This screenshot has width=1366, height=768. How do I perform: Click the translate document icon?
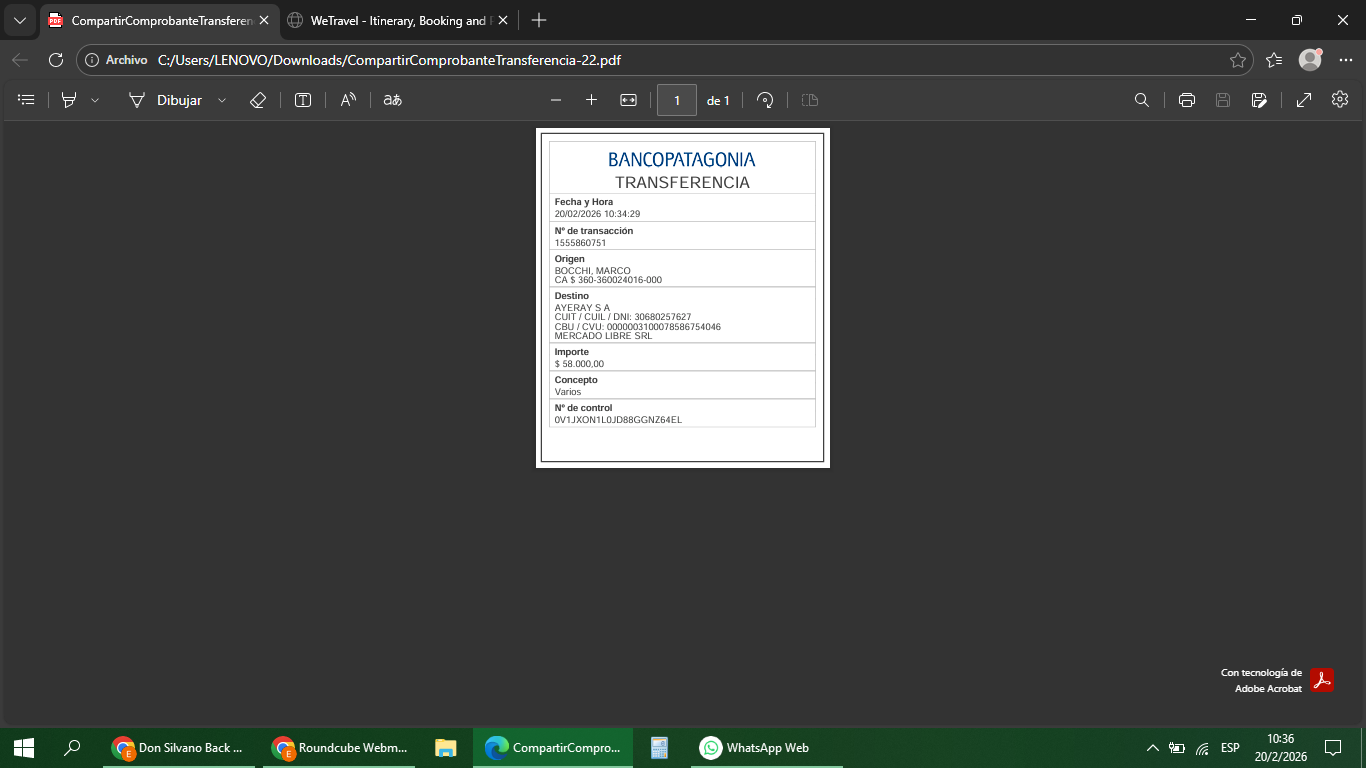393,100
